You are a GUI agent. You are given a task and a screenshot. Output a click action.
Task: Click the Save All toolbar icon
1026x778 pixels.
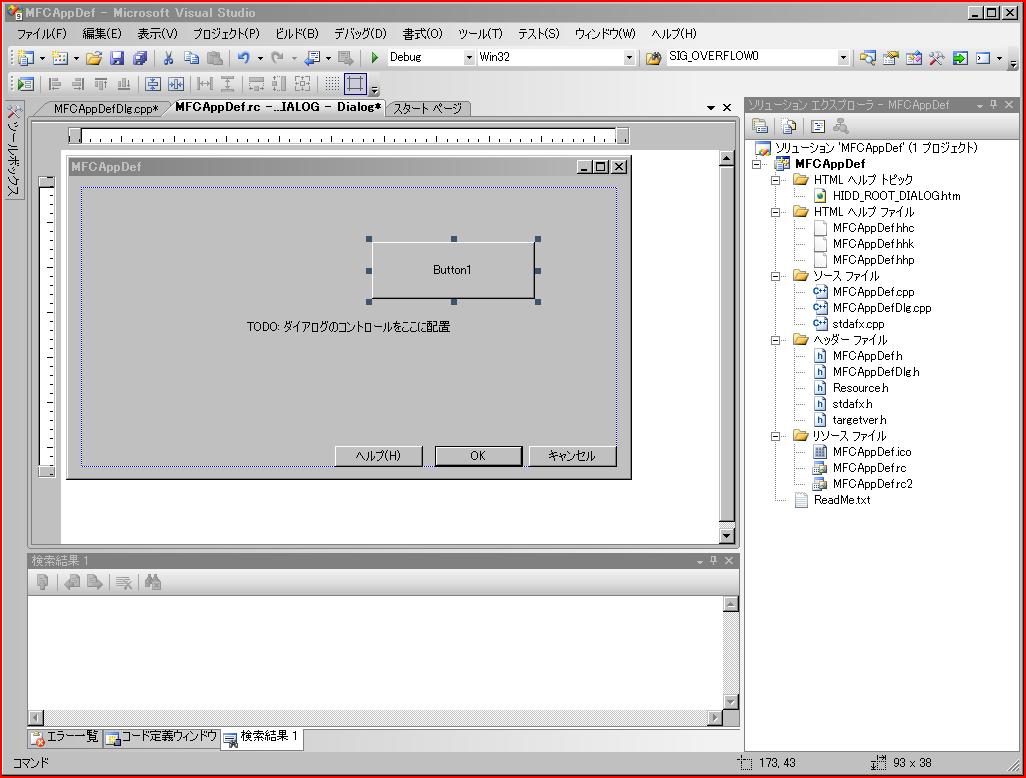(x=140, y=58)
